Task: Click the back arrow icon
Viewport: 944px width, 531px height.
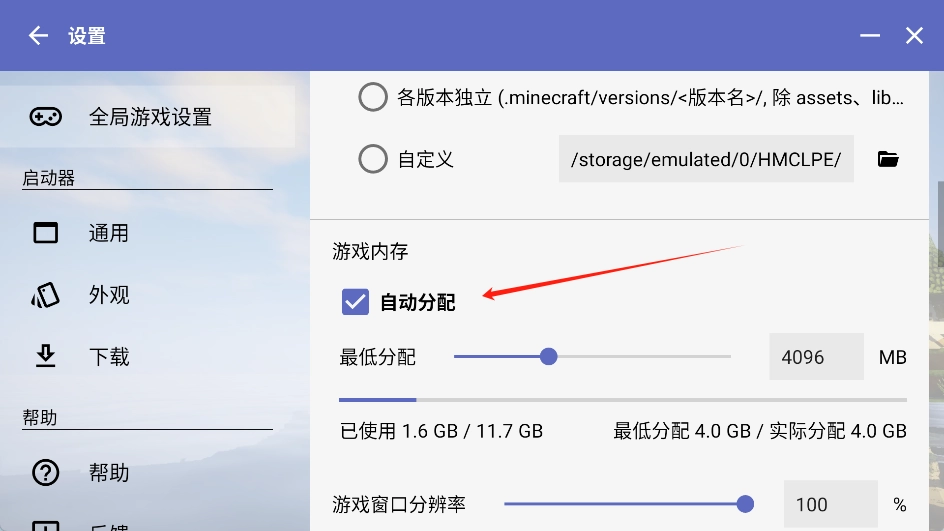Action: 38,36
